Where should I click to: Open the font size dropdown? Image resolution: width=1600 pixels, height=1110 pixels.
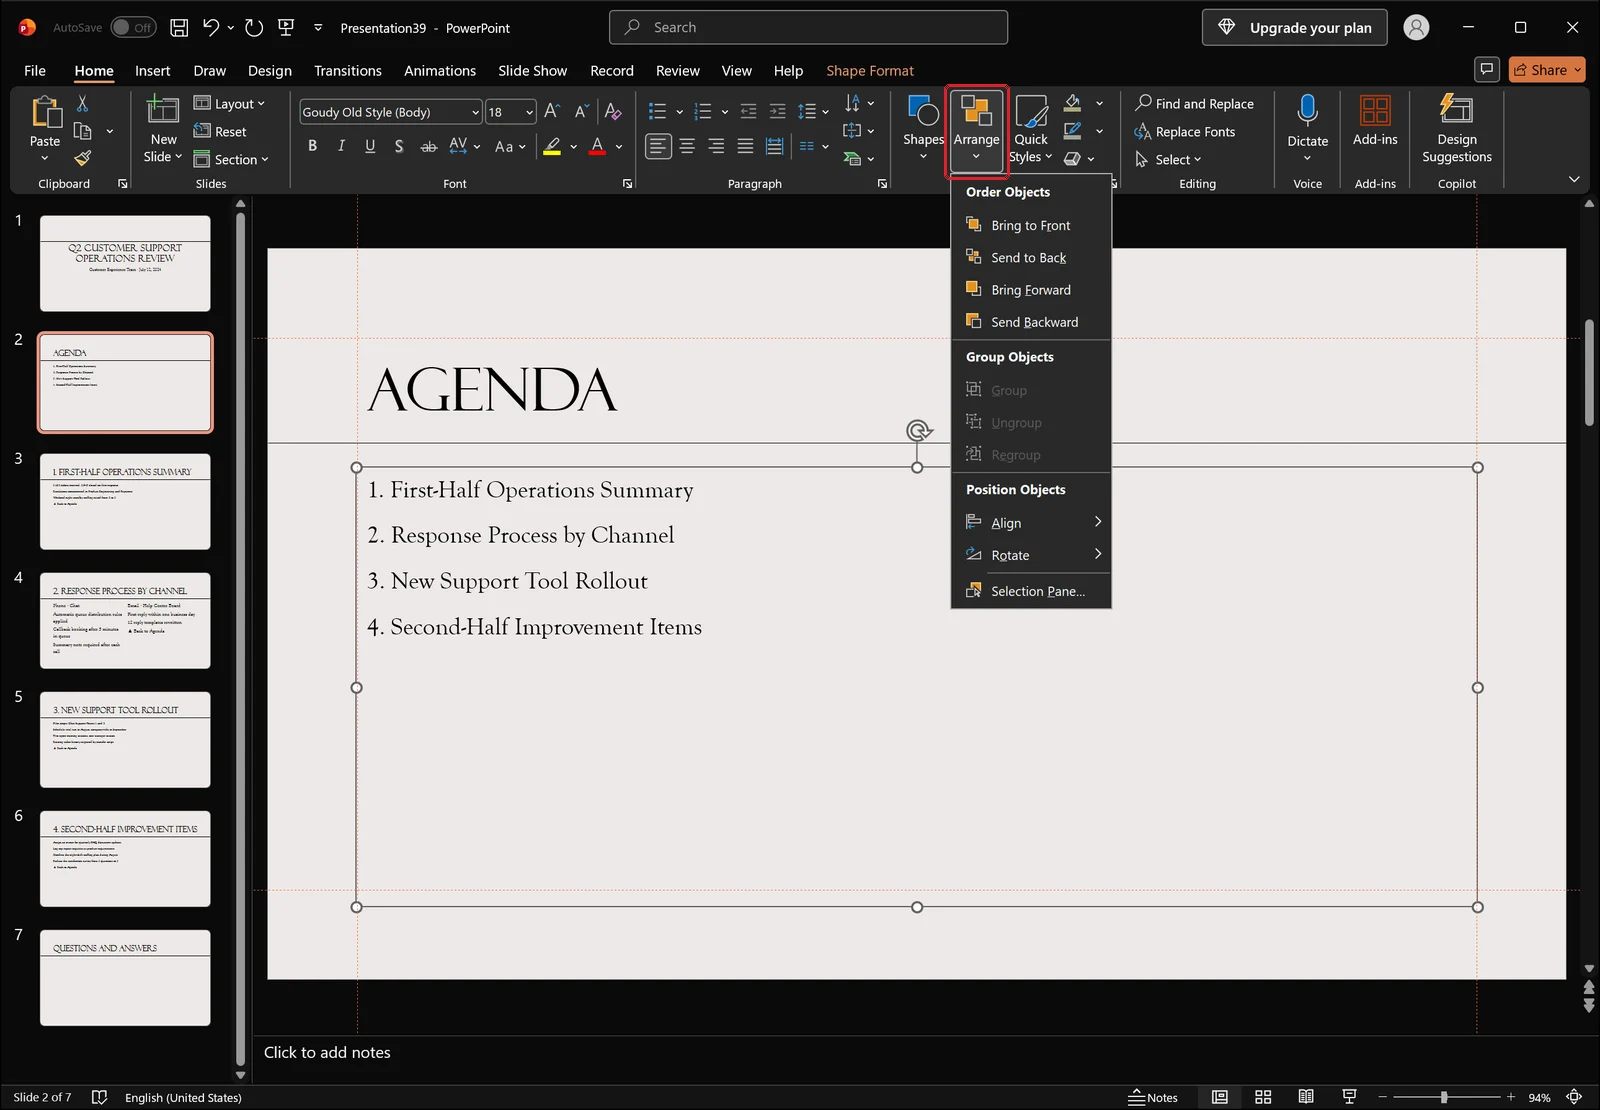(529, 112)
